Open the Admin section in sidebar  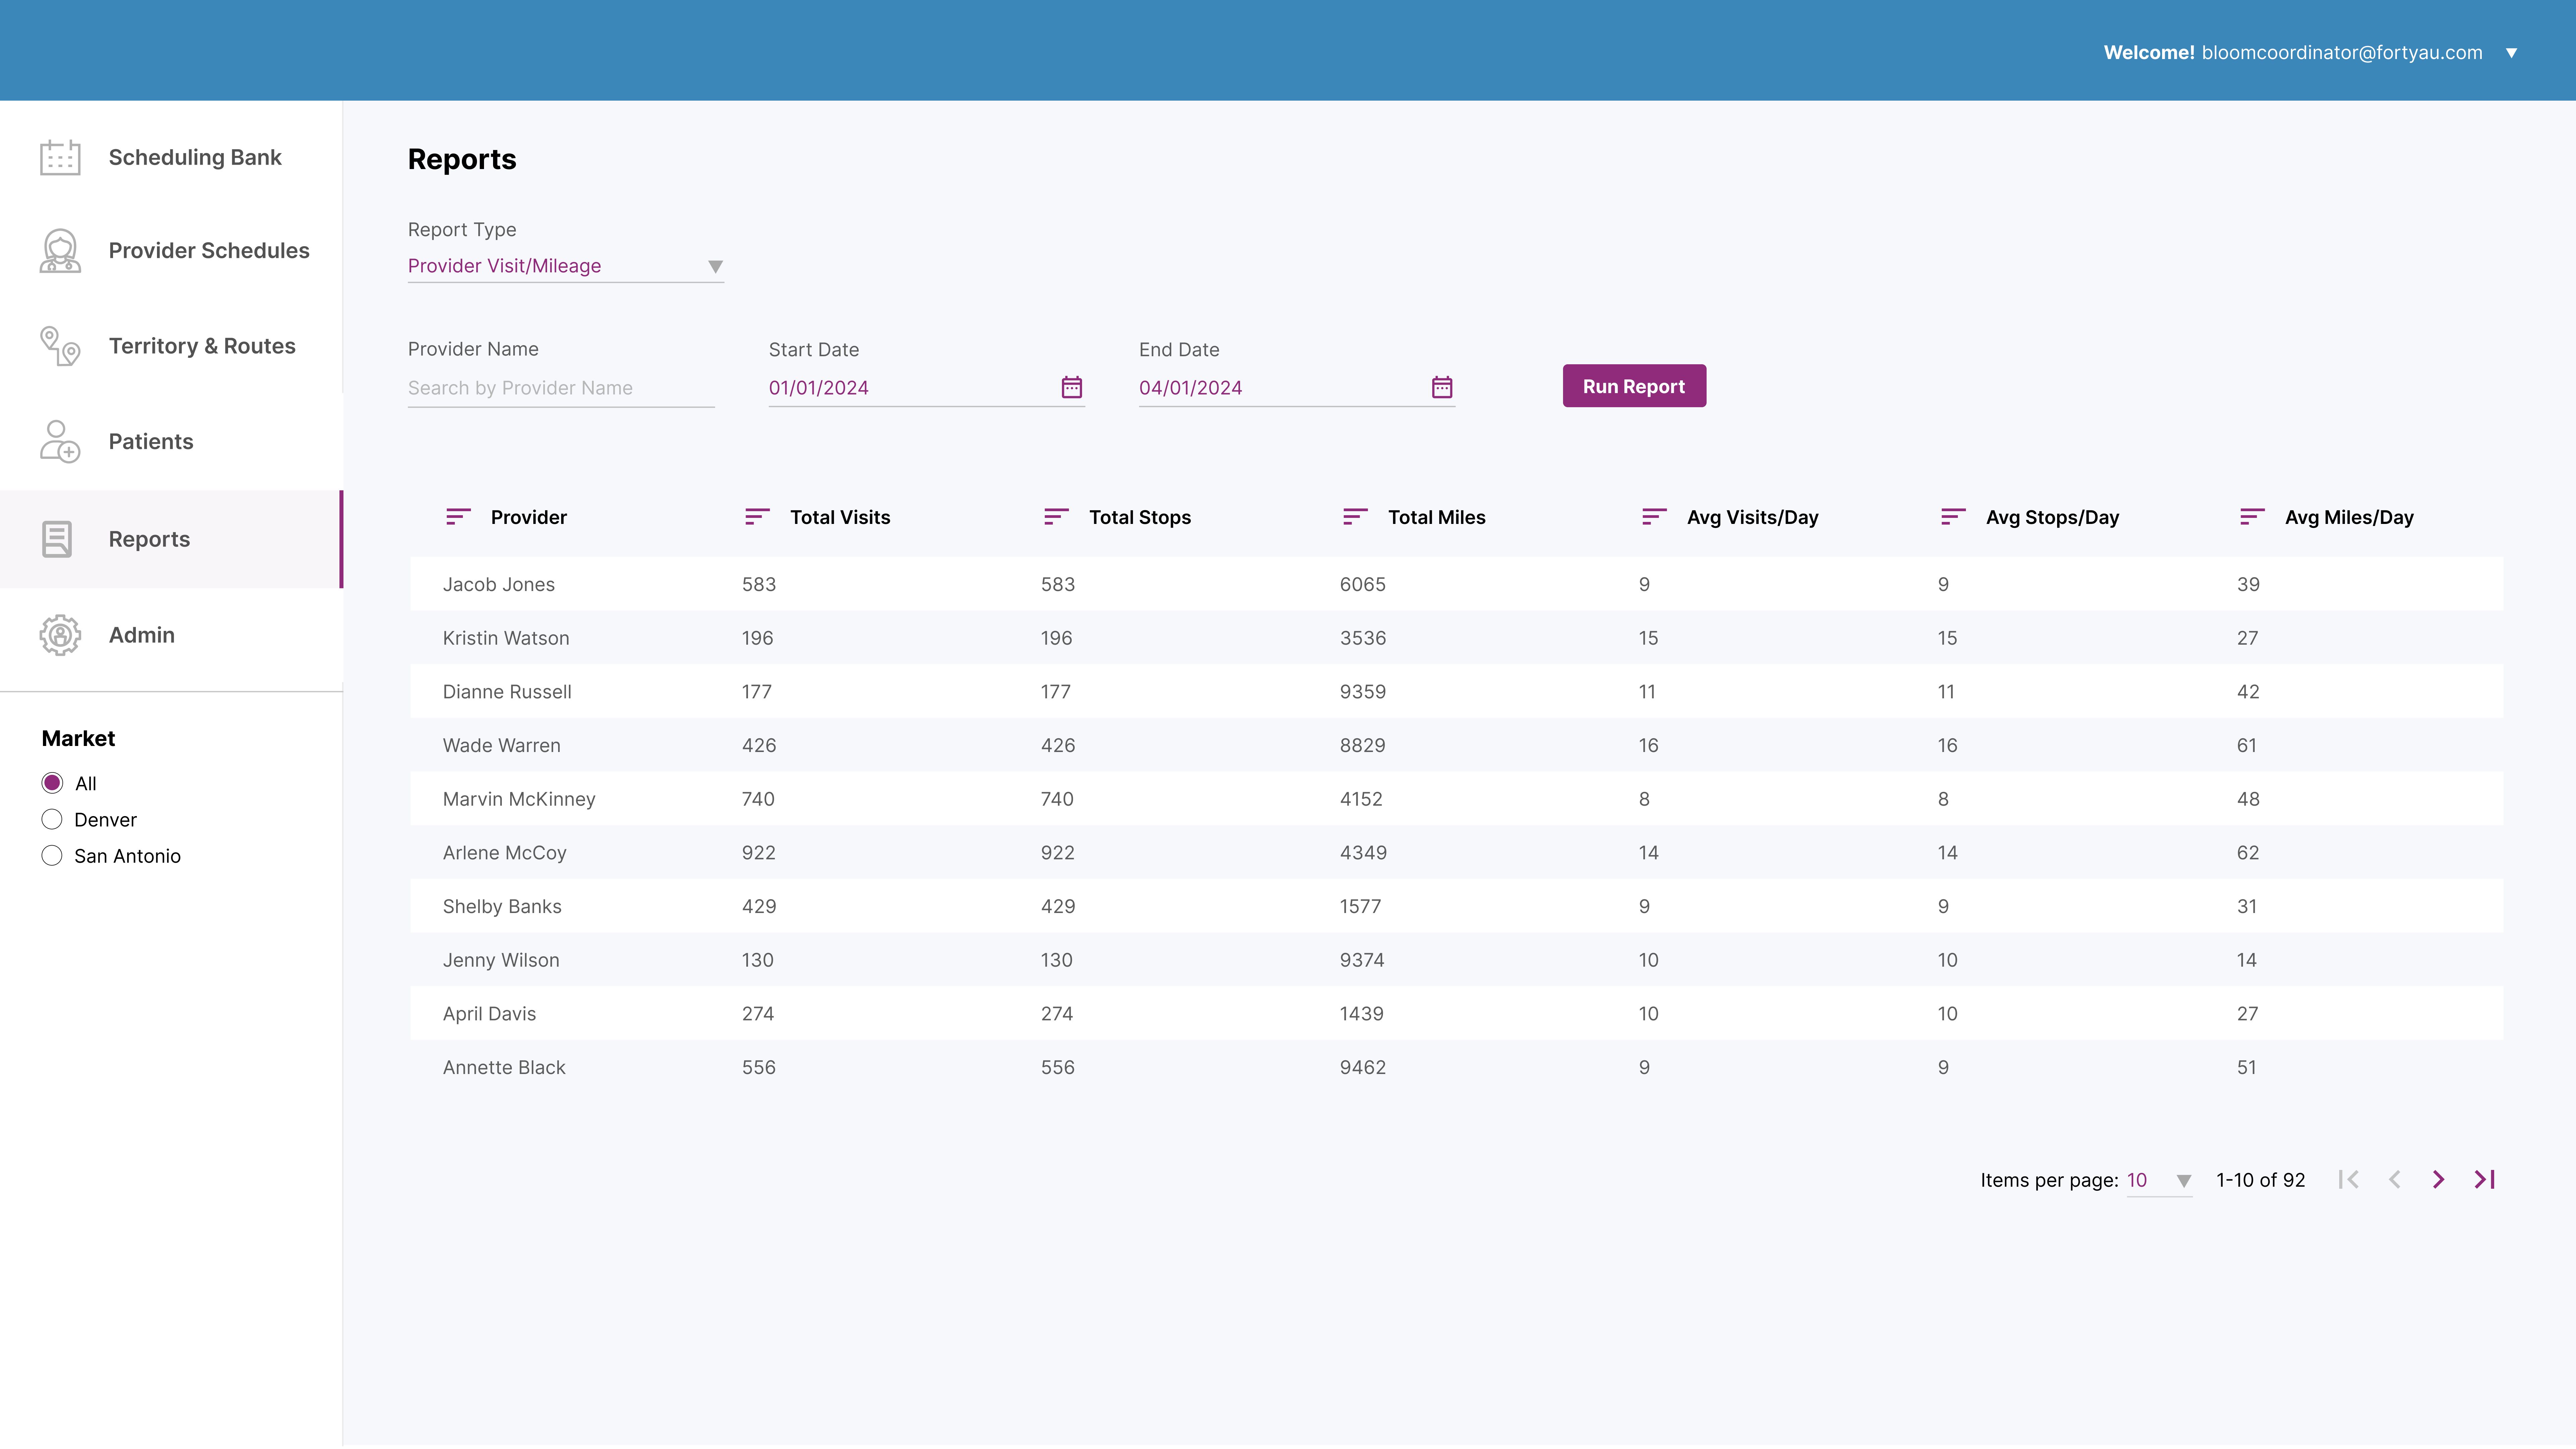coord(141,635)
